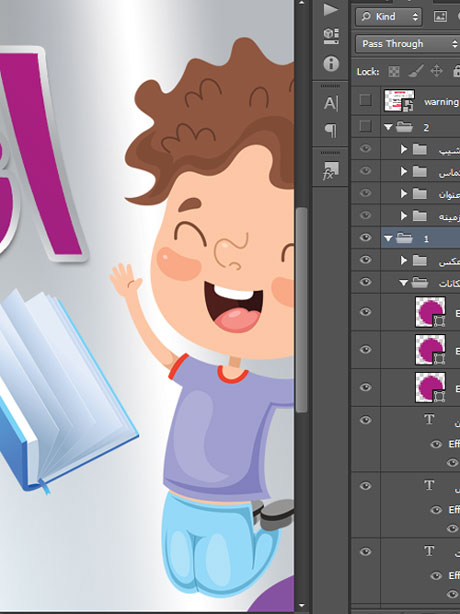Image resolution: width=460 pixels, height=614 pixels.
Task: Hide the topmost purple shape layer
Action: (365, 312)
